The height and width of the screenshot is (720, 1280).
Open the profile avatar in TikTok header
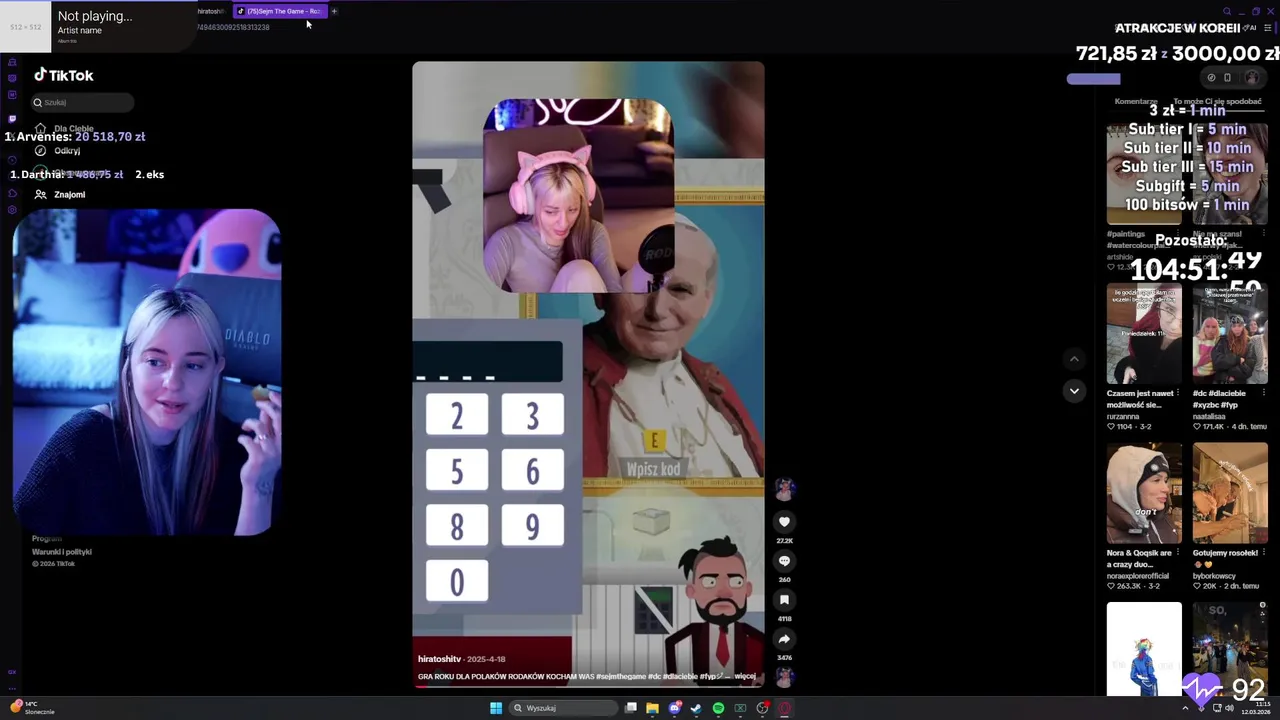click(1251, 77)
